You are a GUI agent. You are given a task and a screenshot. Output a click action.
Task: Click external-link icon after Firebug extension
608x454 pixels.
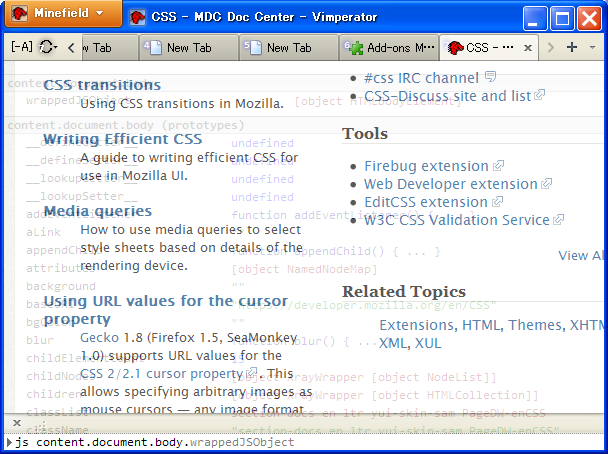click(498, 166)
